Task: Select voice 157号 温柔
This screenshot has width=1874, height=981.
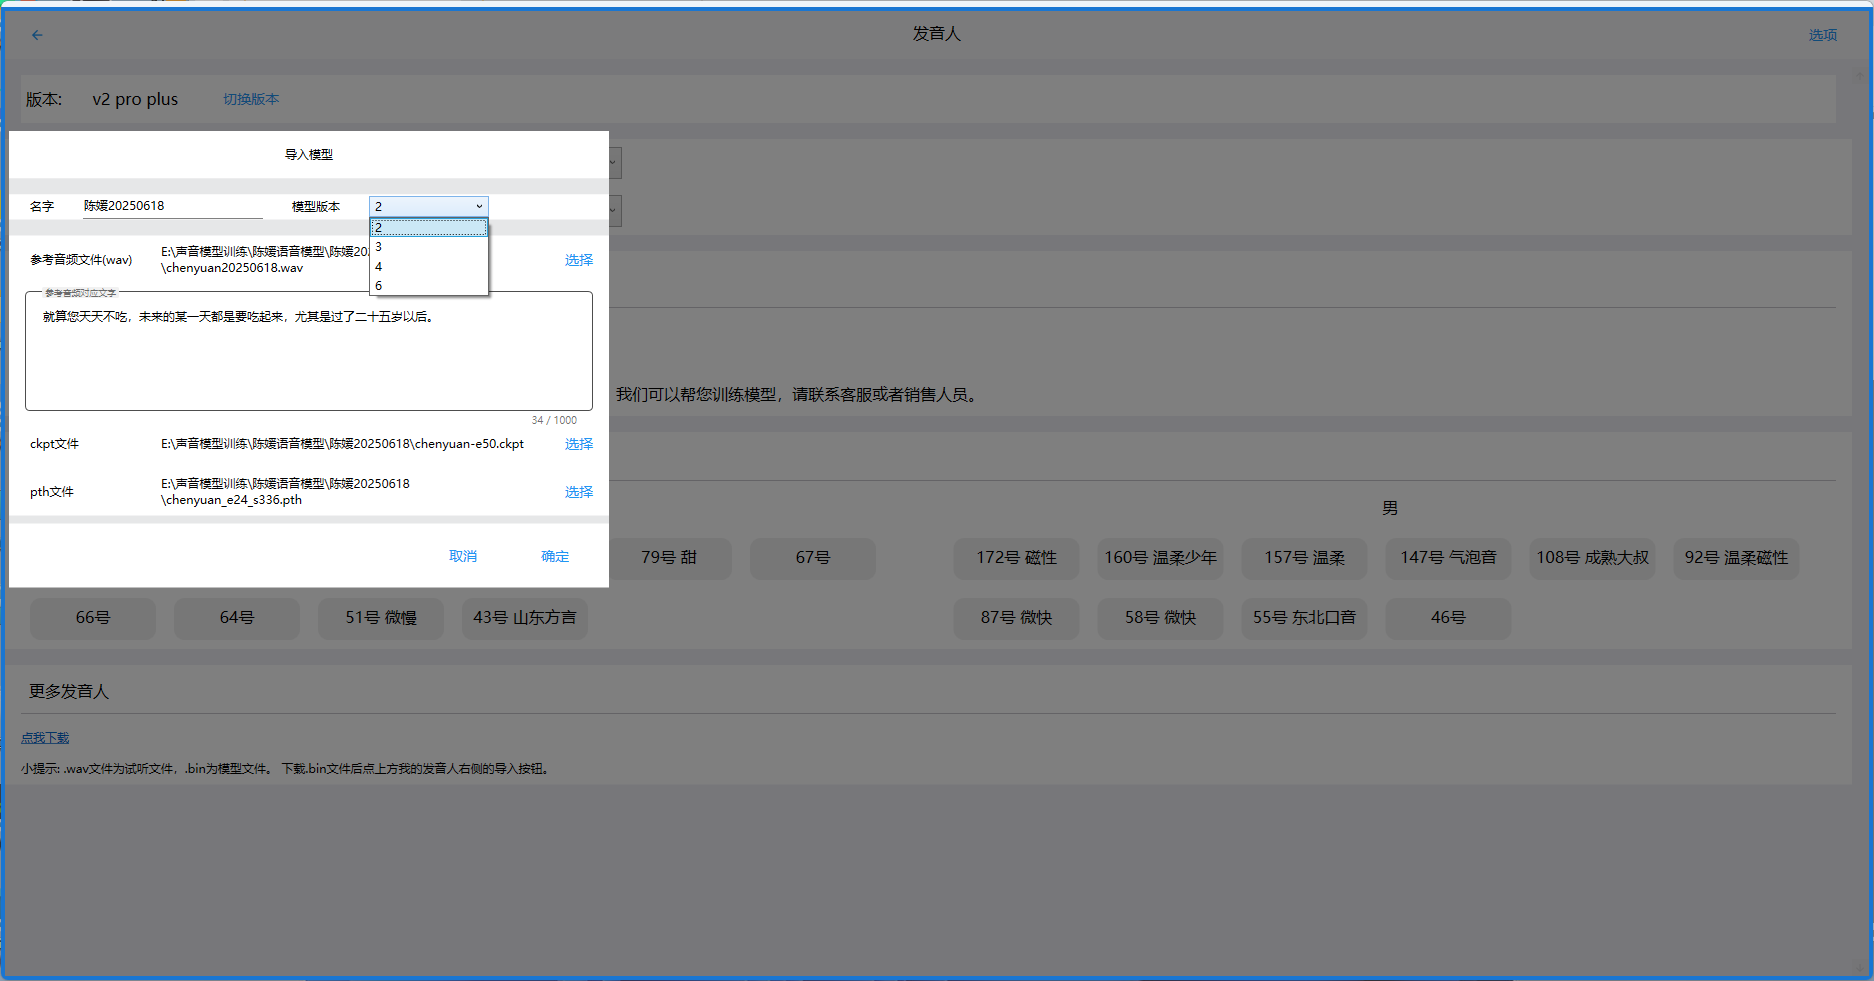Action: (1305, 558)
